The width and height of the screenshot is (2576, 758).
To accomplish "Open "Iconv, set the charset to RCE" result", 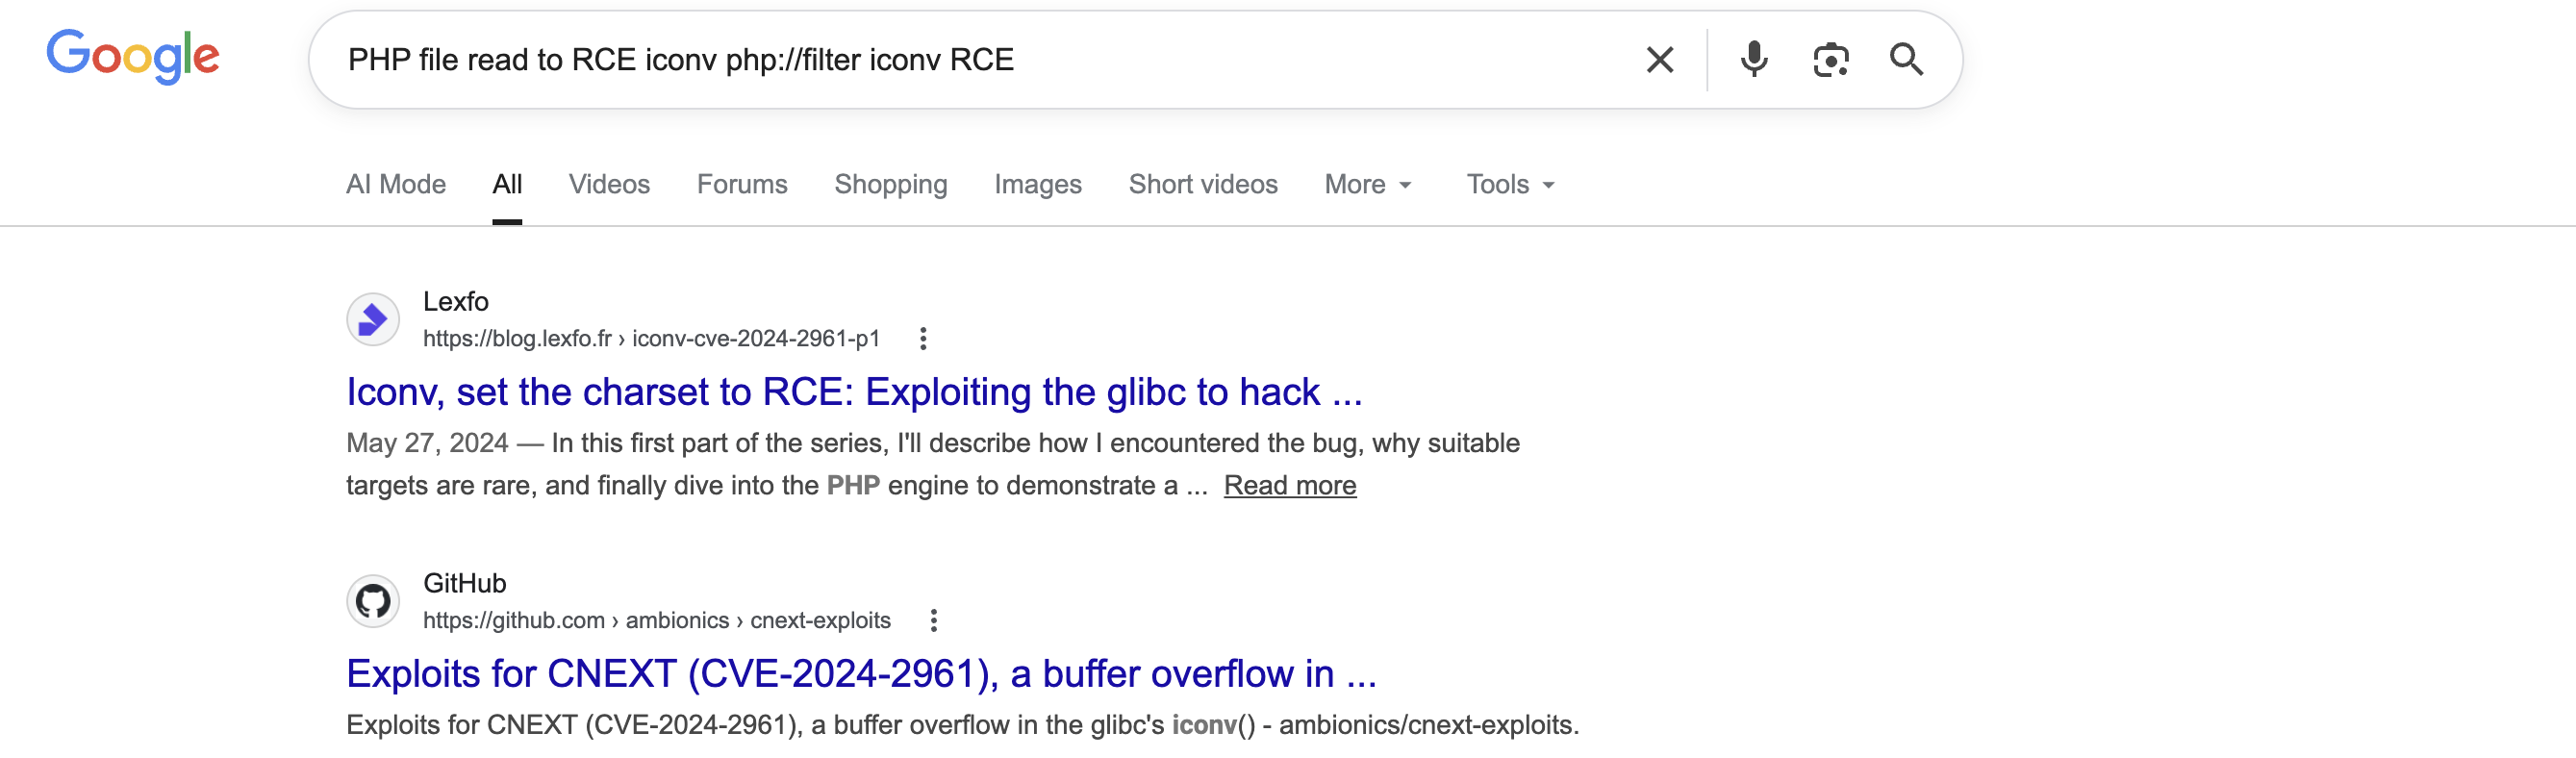I will click(x=854, y=392).
